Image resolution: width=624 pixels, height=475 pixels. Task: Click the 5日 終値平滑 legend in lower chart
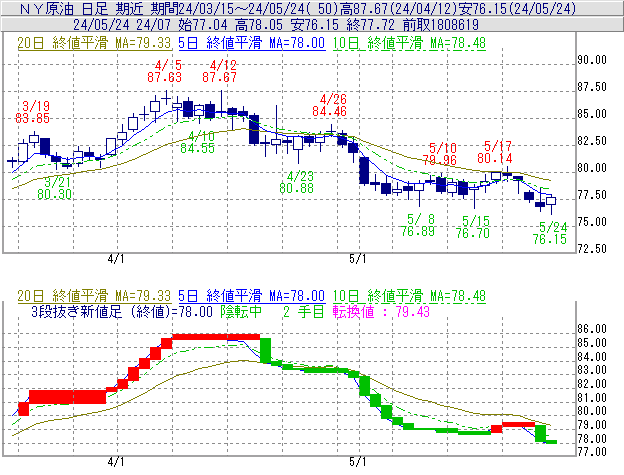pos(252,296)
